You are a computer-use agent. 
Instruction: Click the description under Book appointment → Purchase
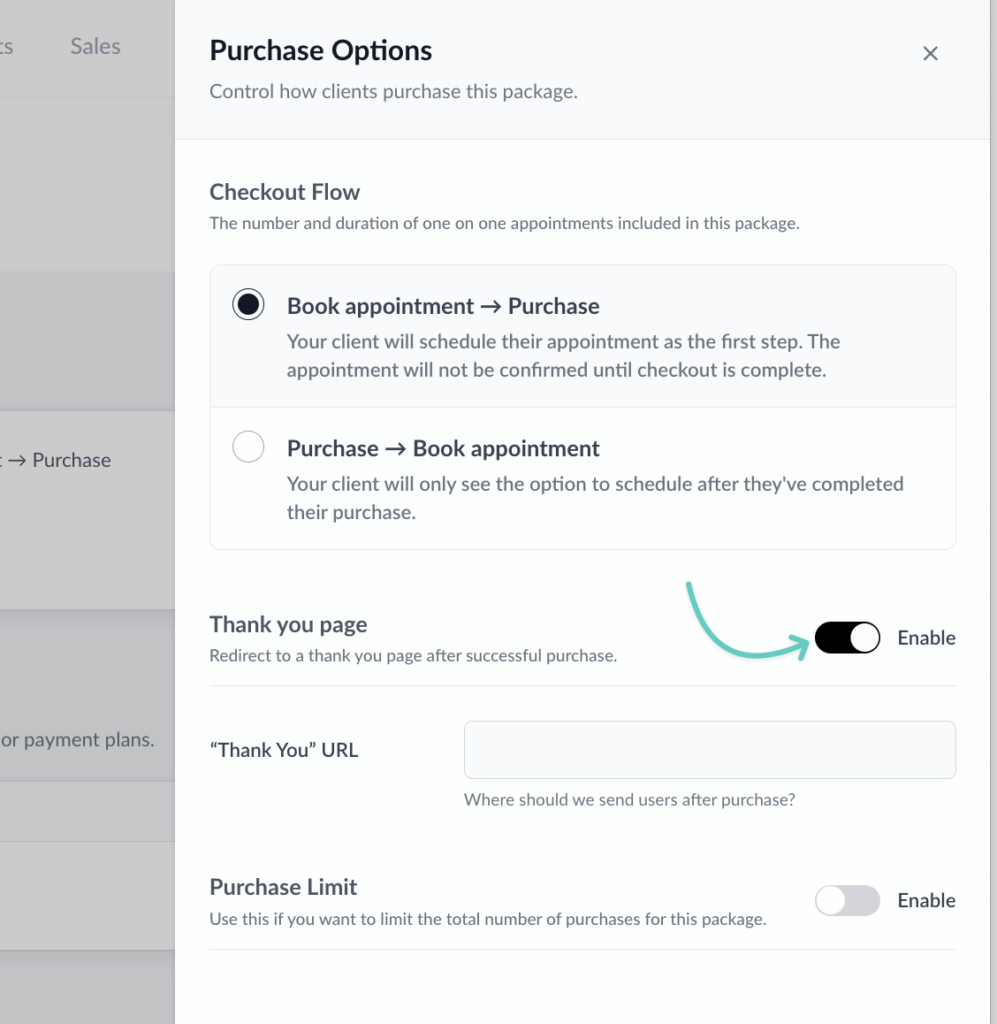pyautogui.click(x=563, y=356)
